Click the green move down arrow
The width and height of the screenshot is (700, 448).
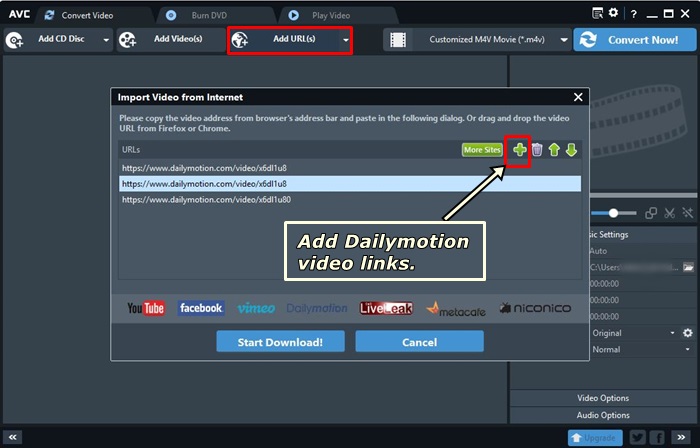point(571,150)
